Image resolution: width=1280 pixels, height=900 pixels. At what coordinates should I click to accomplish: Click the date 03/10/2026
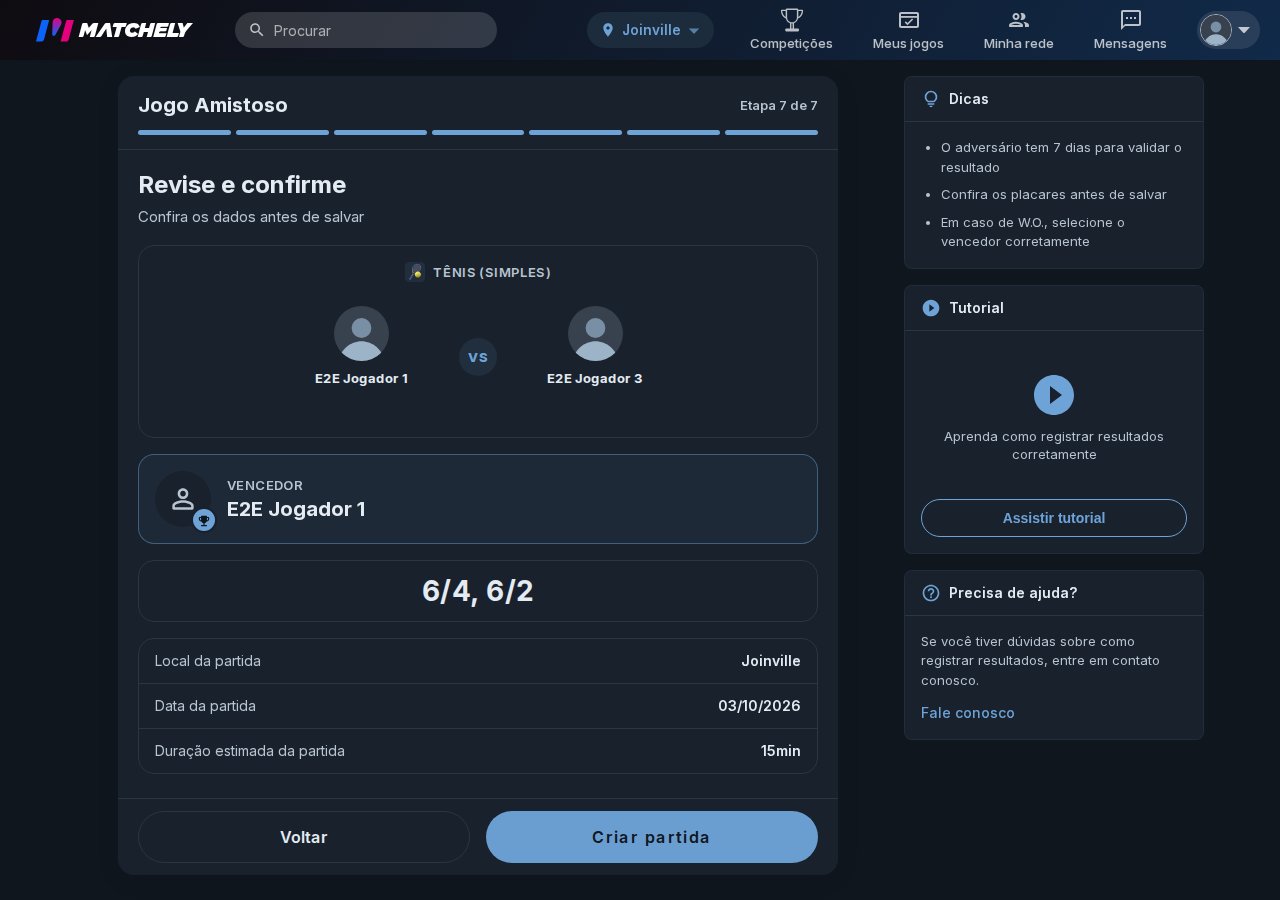coord(759,706)
